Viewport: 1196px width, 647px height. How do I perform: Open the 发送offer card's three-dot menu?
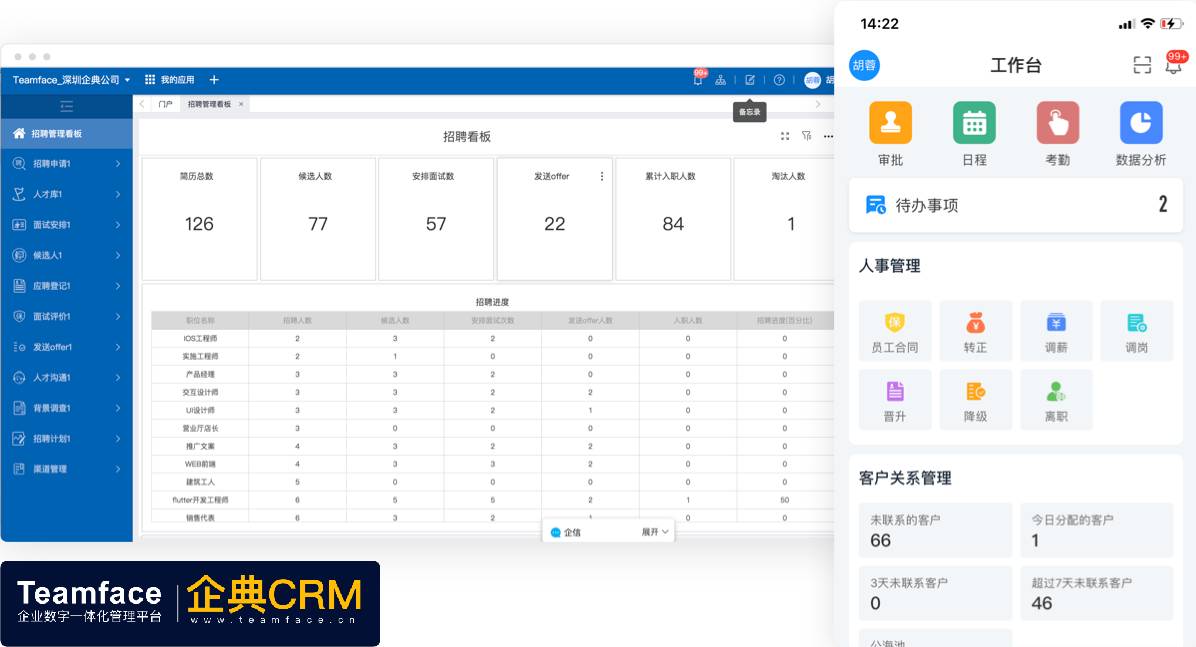(602, 176)
